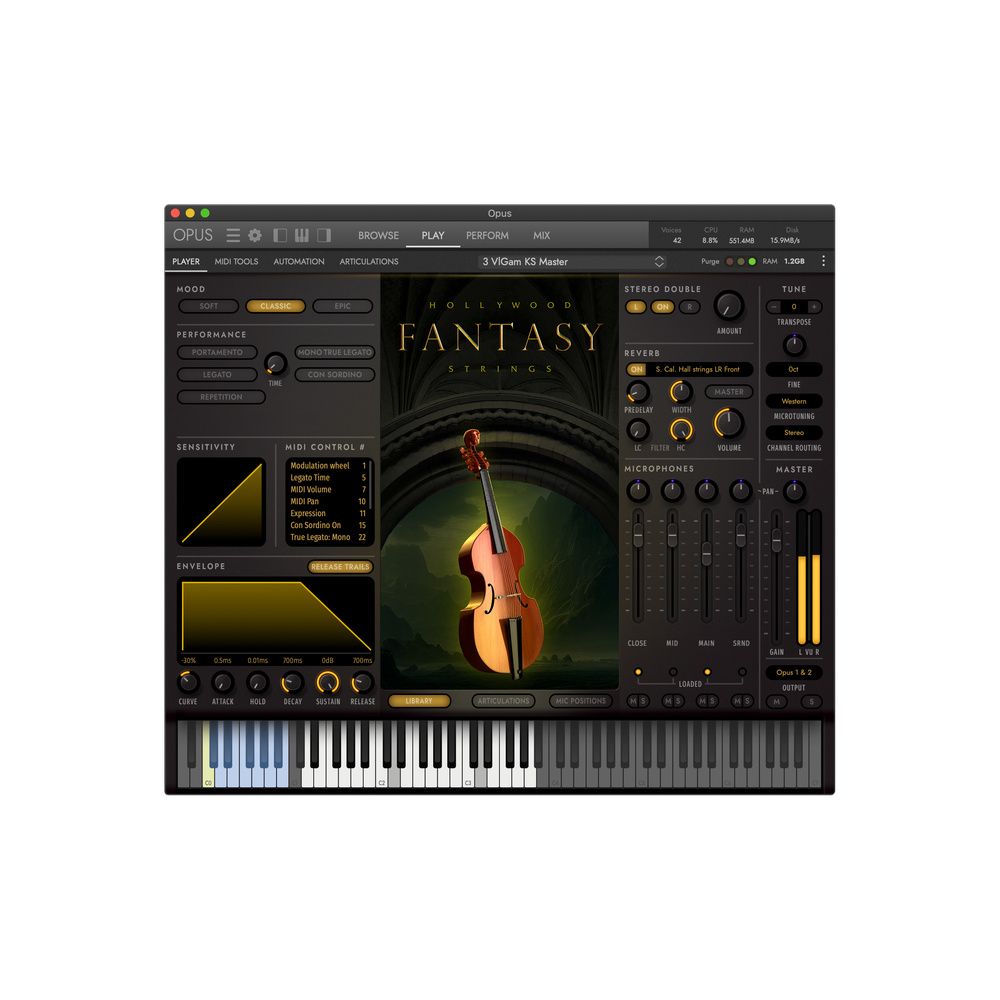Toggle Release Trails in Envelope section
Viewport: 1000px width, 1000px height.
click(338, 566)
